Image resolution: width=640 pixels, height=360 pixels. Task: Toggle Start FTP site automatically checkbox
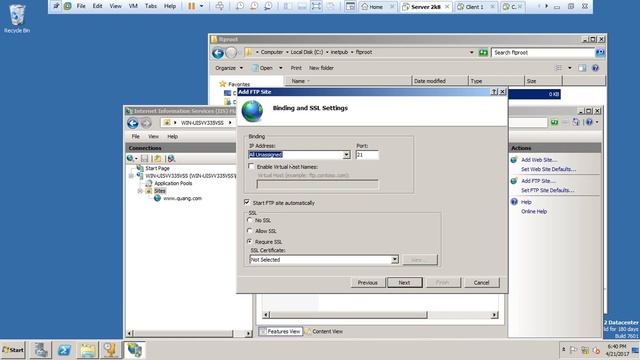pos(247,202)
